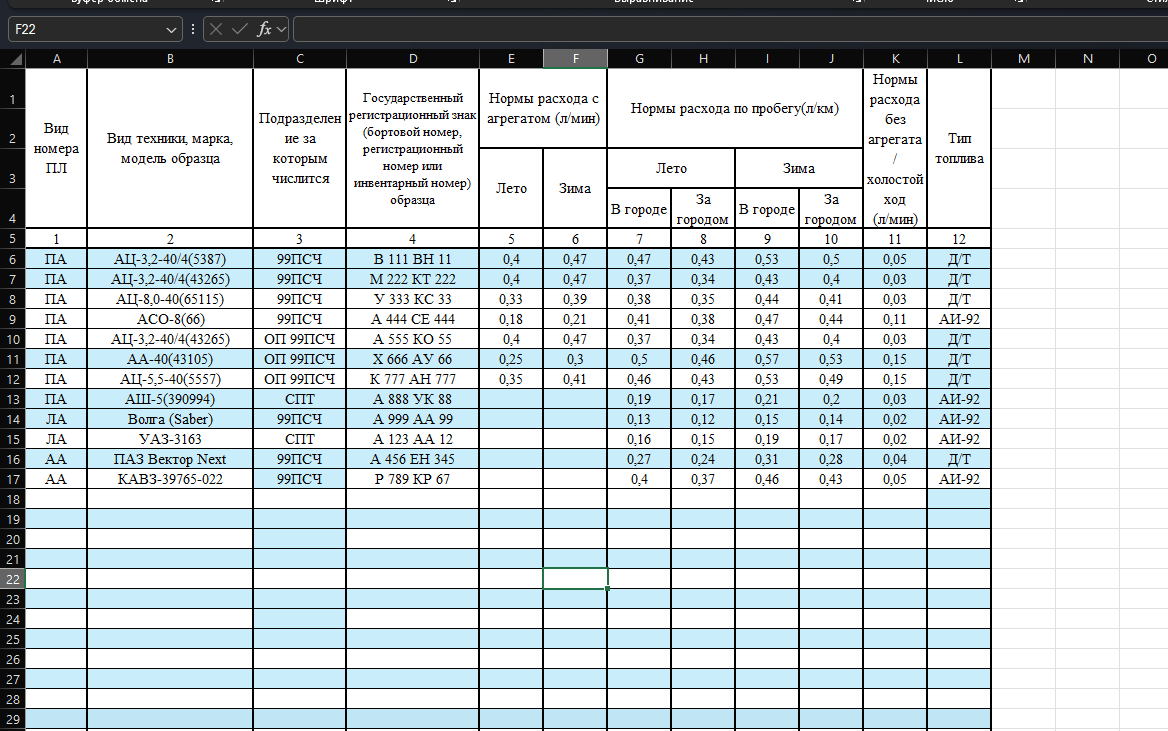Screen dimensions: 1168x731
Task: Click cell with АЦ-8,0-40(65115)
Action: click(x=170, y=300)
